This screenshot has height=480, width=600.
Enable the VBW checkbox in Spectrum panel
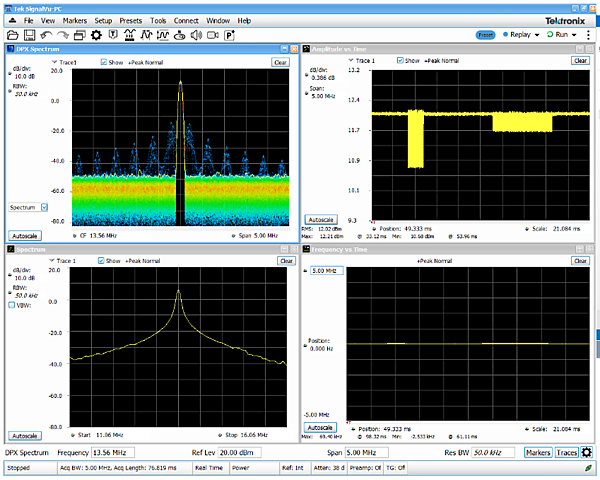tap(11, 305)
